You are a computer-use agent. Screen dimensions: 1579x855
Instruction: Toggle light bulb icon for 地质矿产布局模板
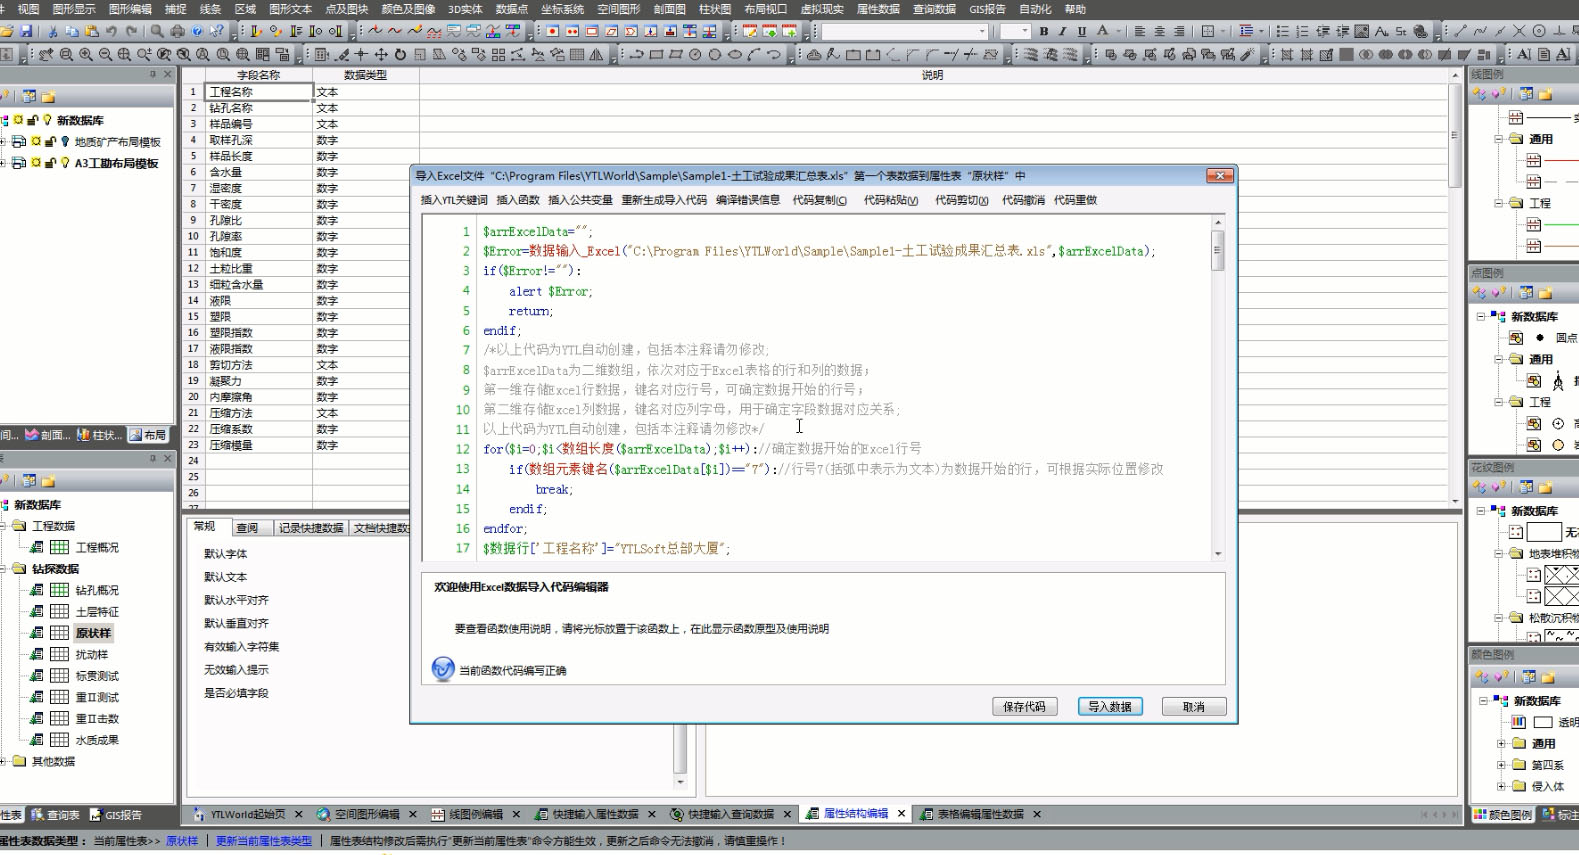pyautogui.click(x=65, y=142)
